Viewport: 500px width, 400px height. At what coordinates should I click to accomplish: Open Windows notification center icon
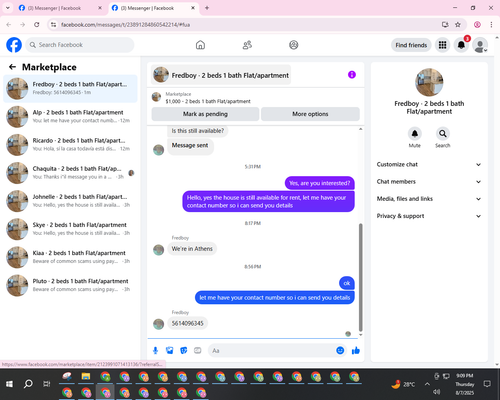(487, 384)
